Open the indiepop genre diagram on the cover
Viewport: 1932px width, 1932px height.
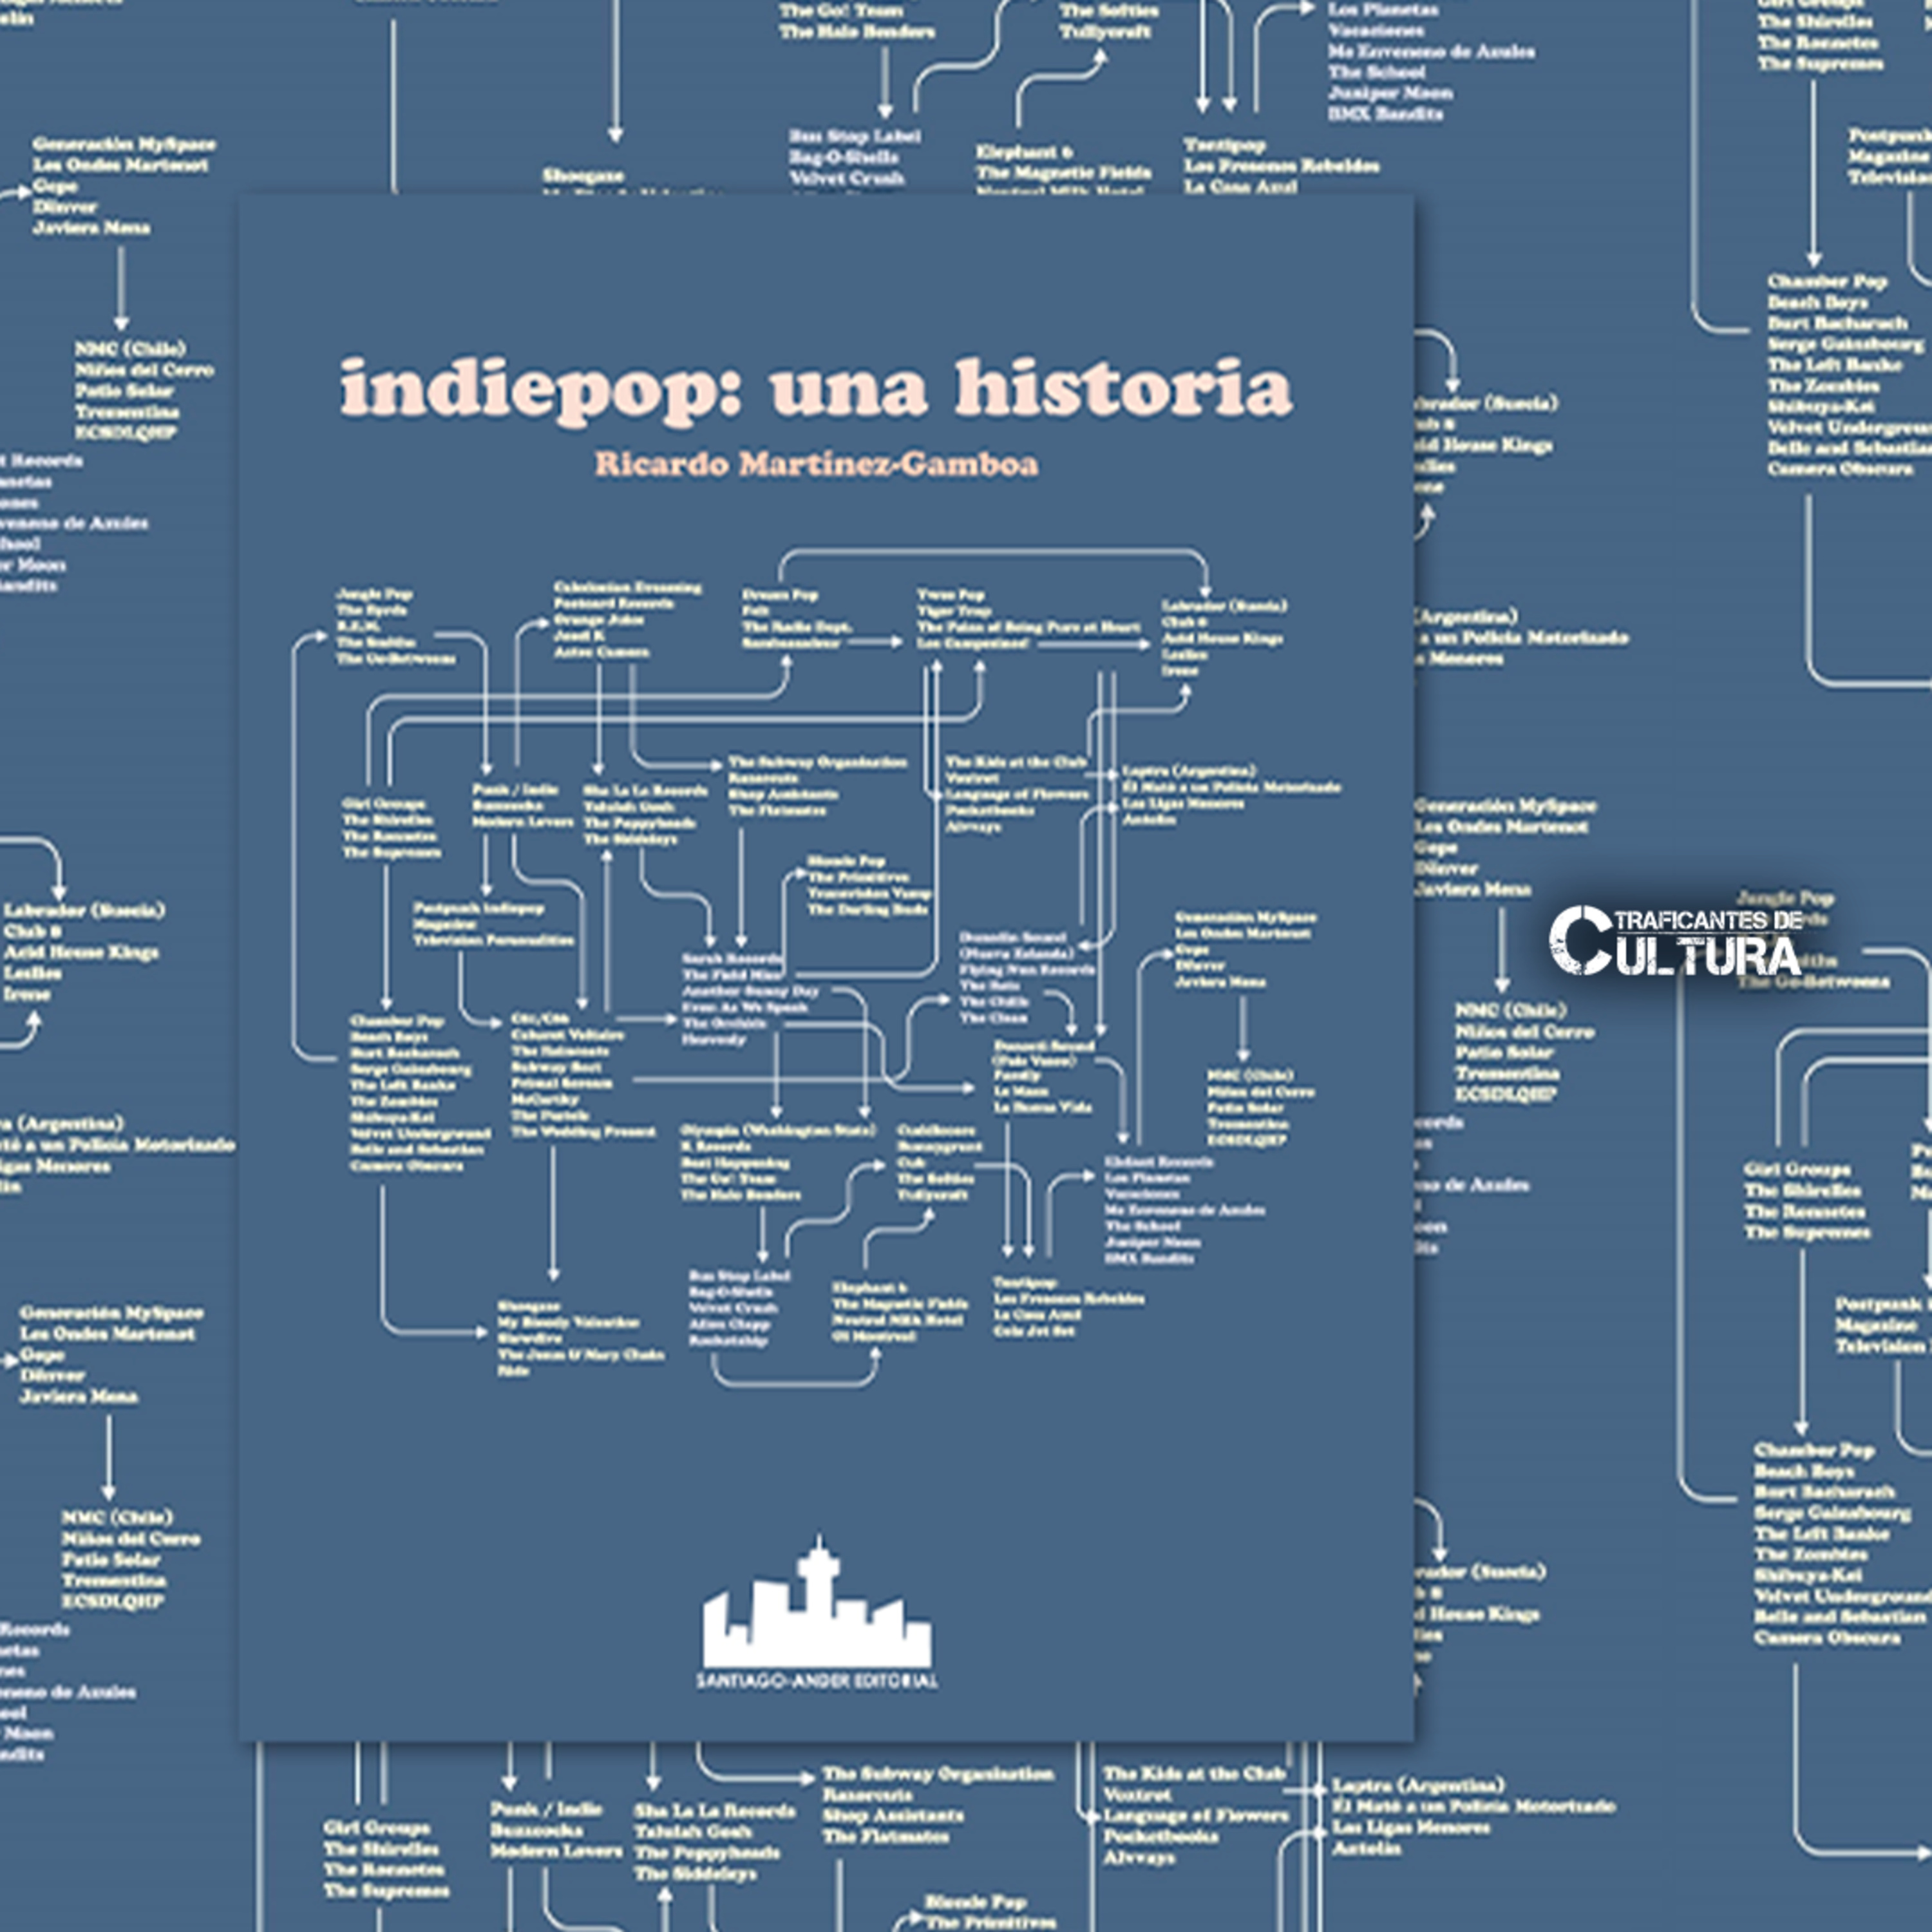[x=816, y=968]
